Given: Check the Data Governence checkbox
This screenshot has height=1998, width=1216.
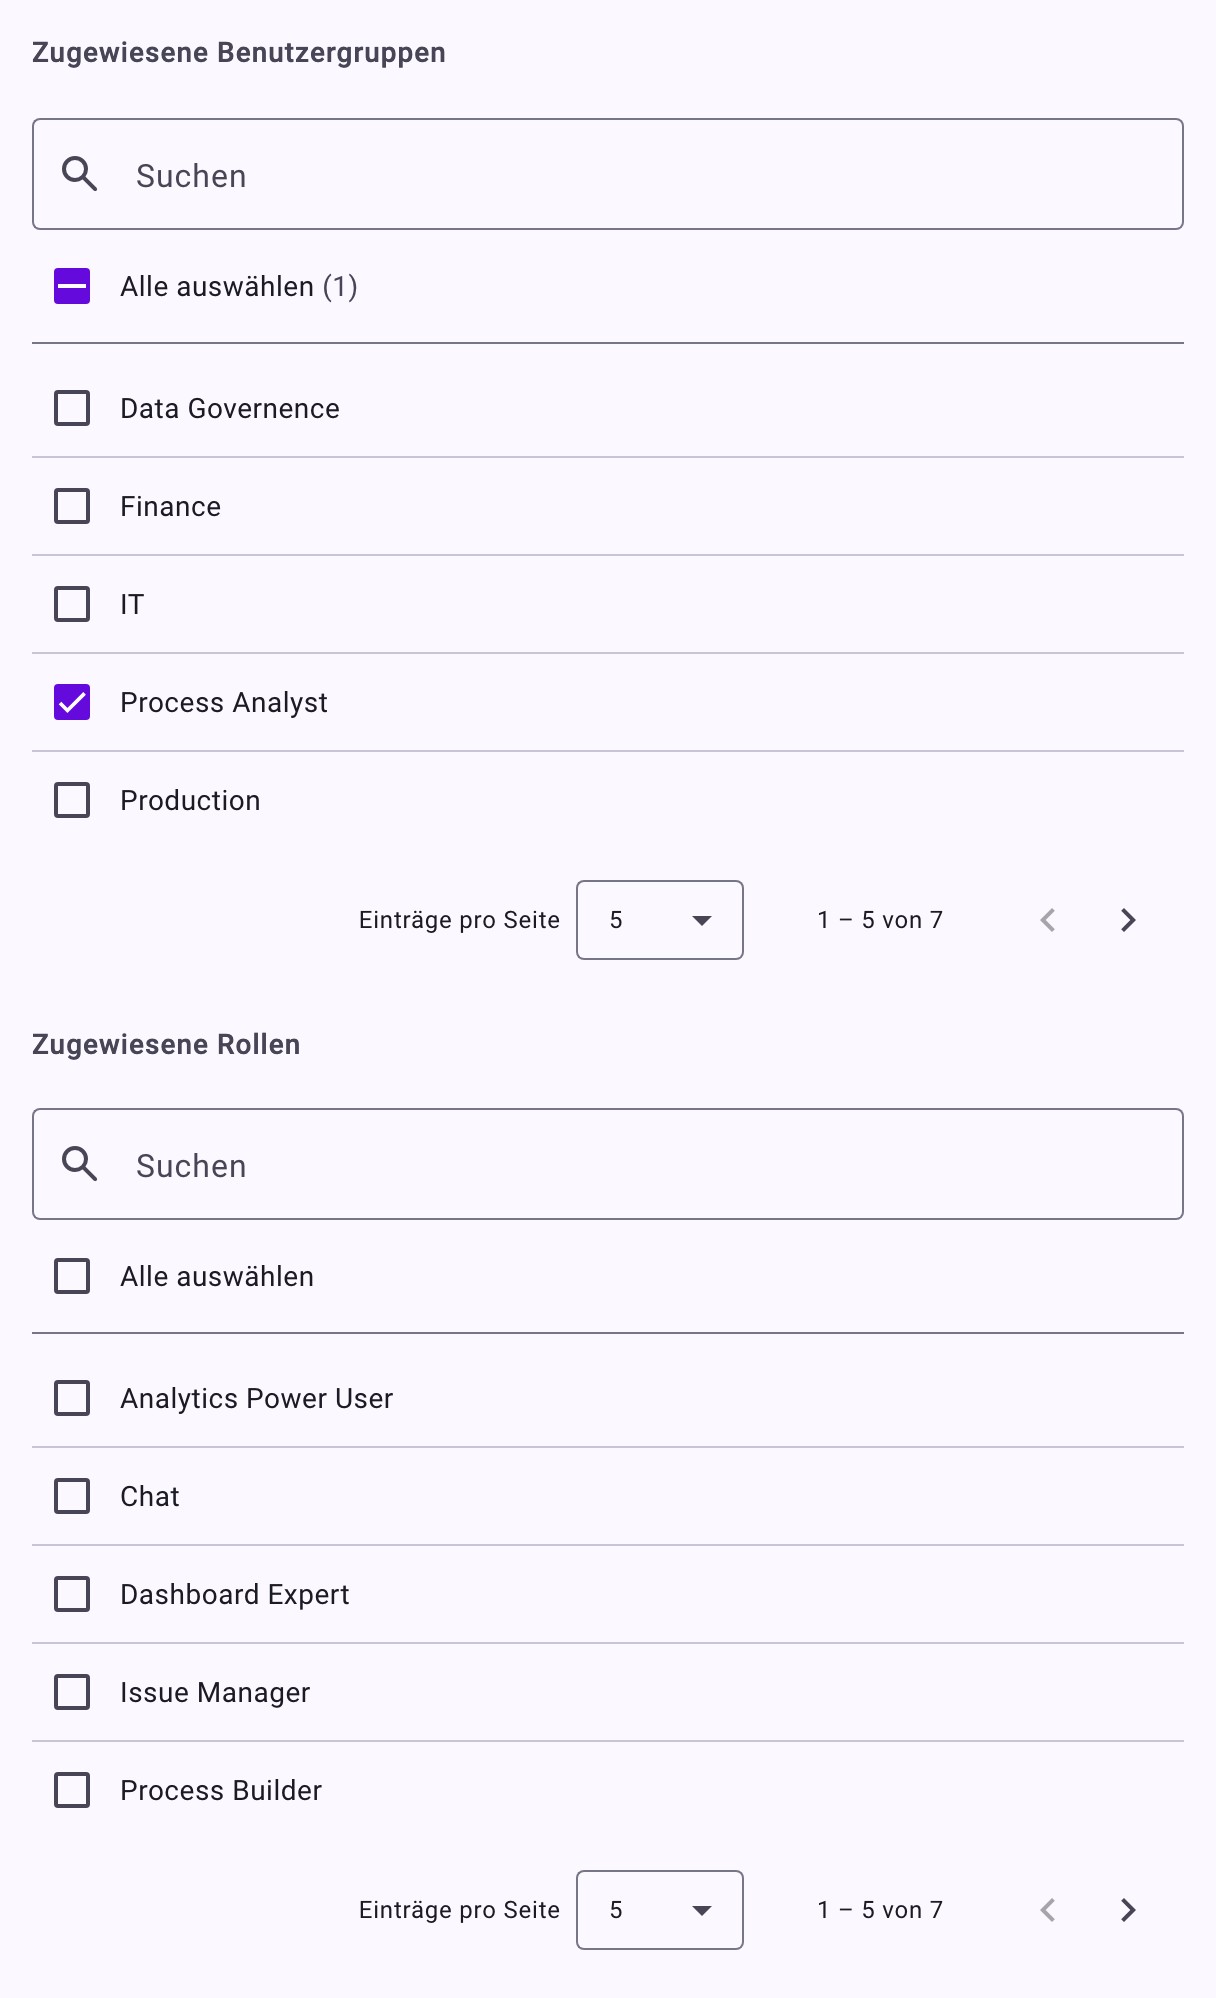Looking at the screenshot, I should (72, 408).
